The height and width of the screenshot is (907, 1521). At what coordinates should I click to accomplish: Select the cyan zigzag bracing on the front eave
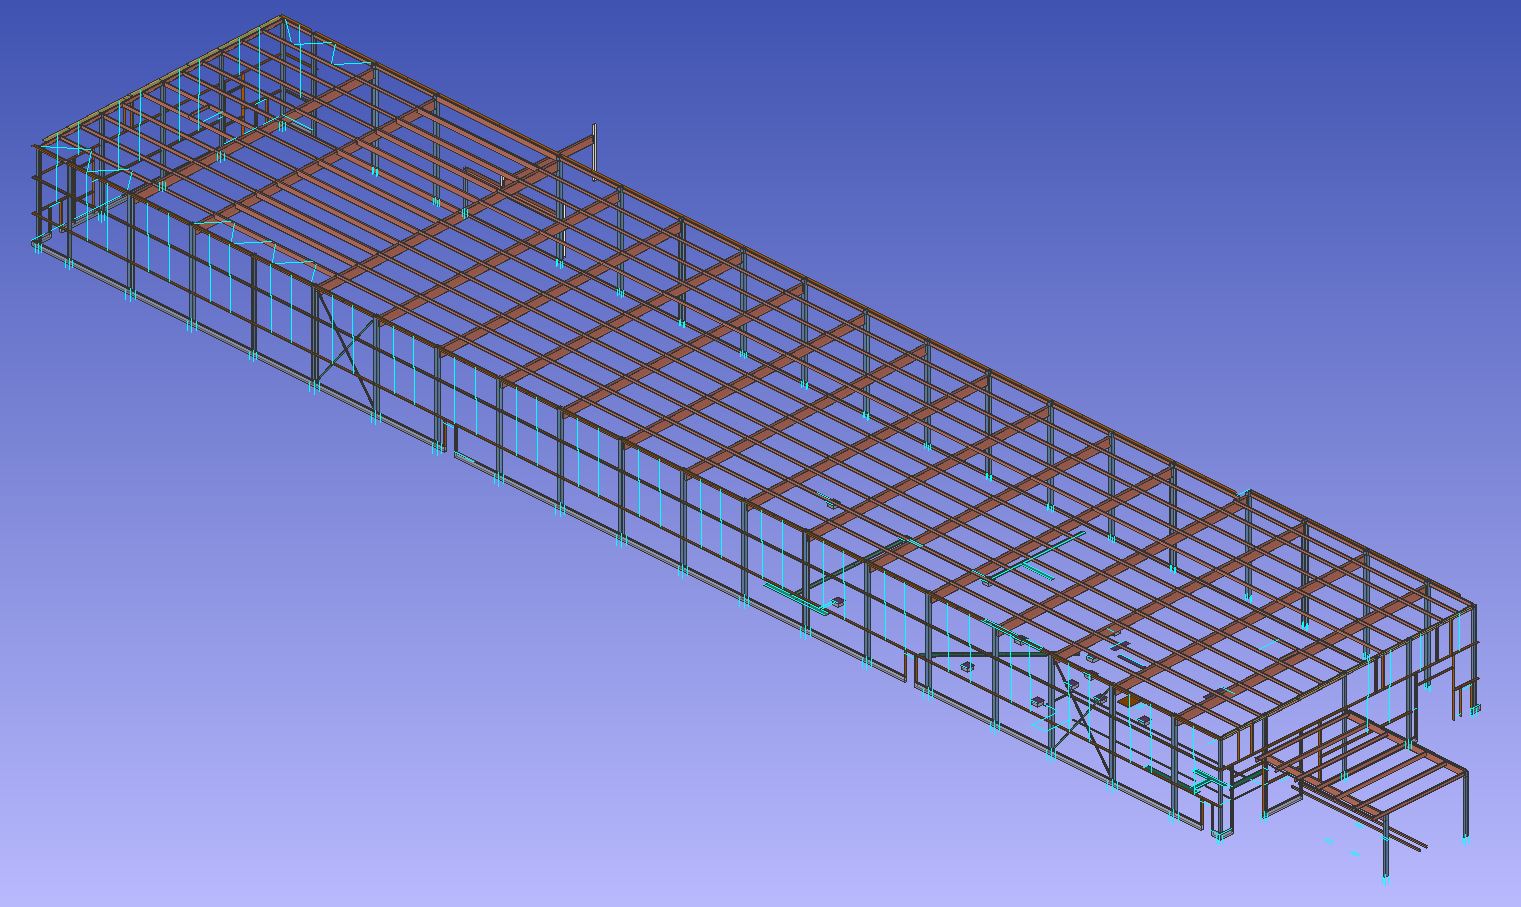(x=258, y=243)
